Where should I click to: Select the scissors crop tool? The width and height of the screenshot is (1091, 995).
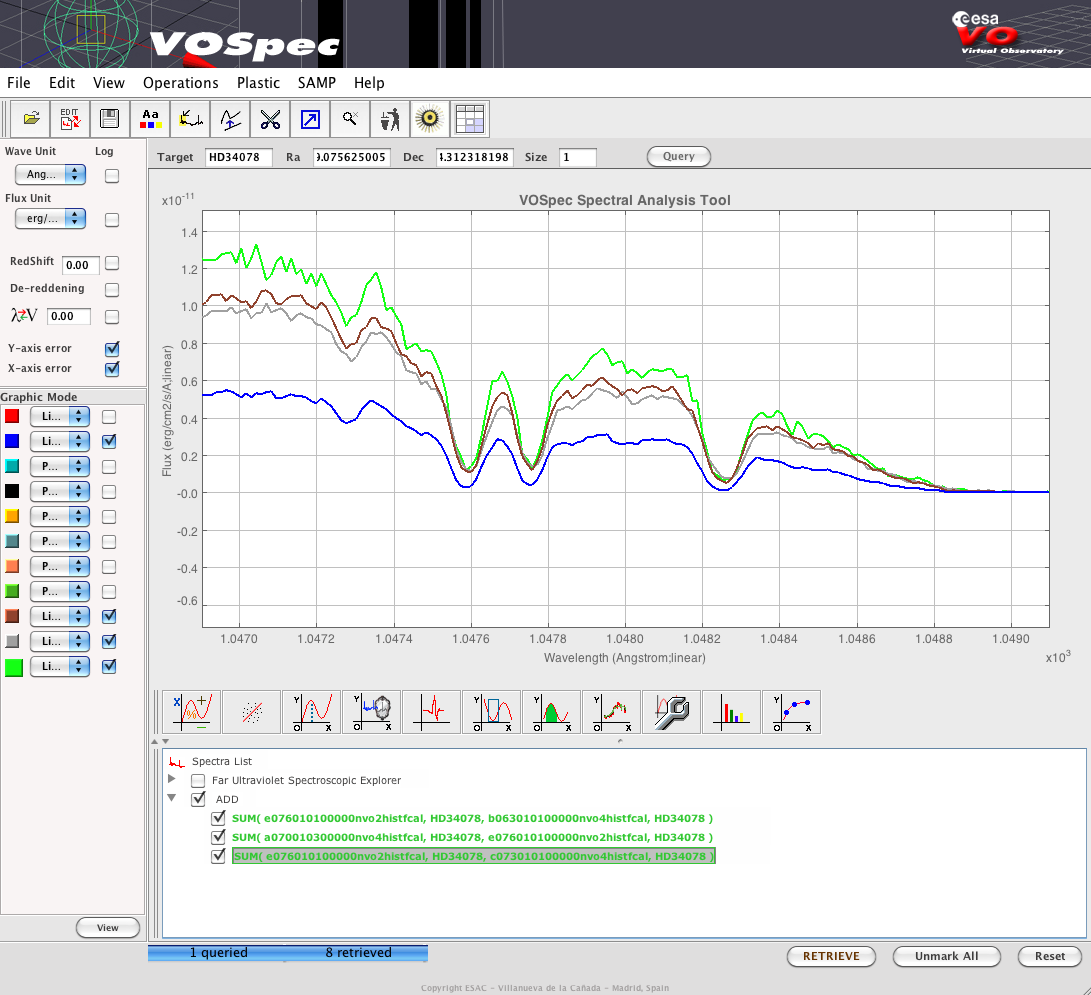click(x=270, y=119)
